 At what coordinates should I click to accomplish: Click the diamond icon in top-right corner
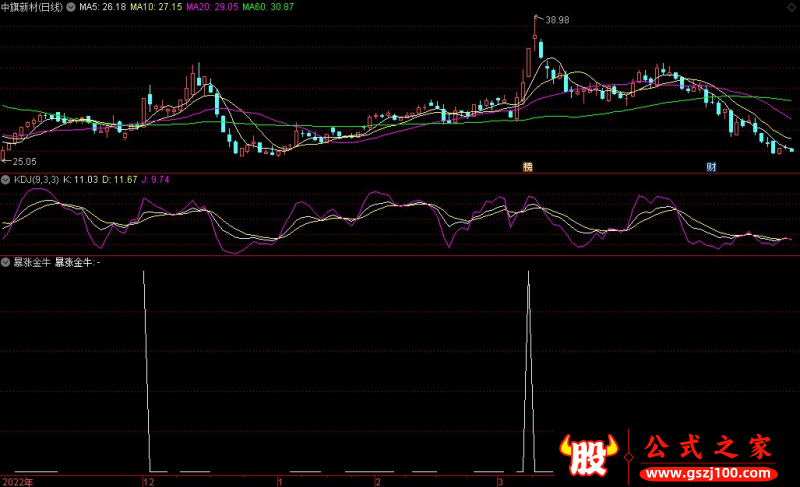[x=792, y=6]
